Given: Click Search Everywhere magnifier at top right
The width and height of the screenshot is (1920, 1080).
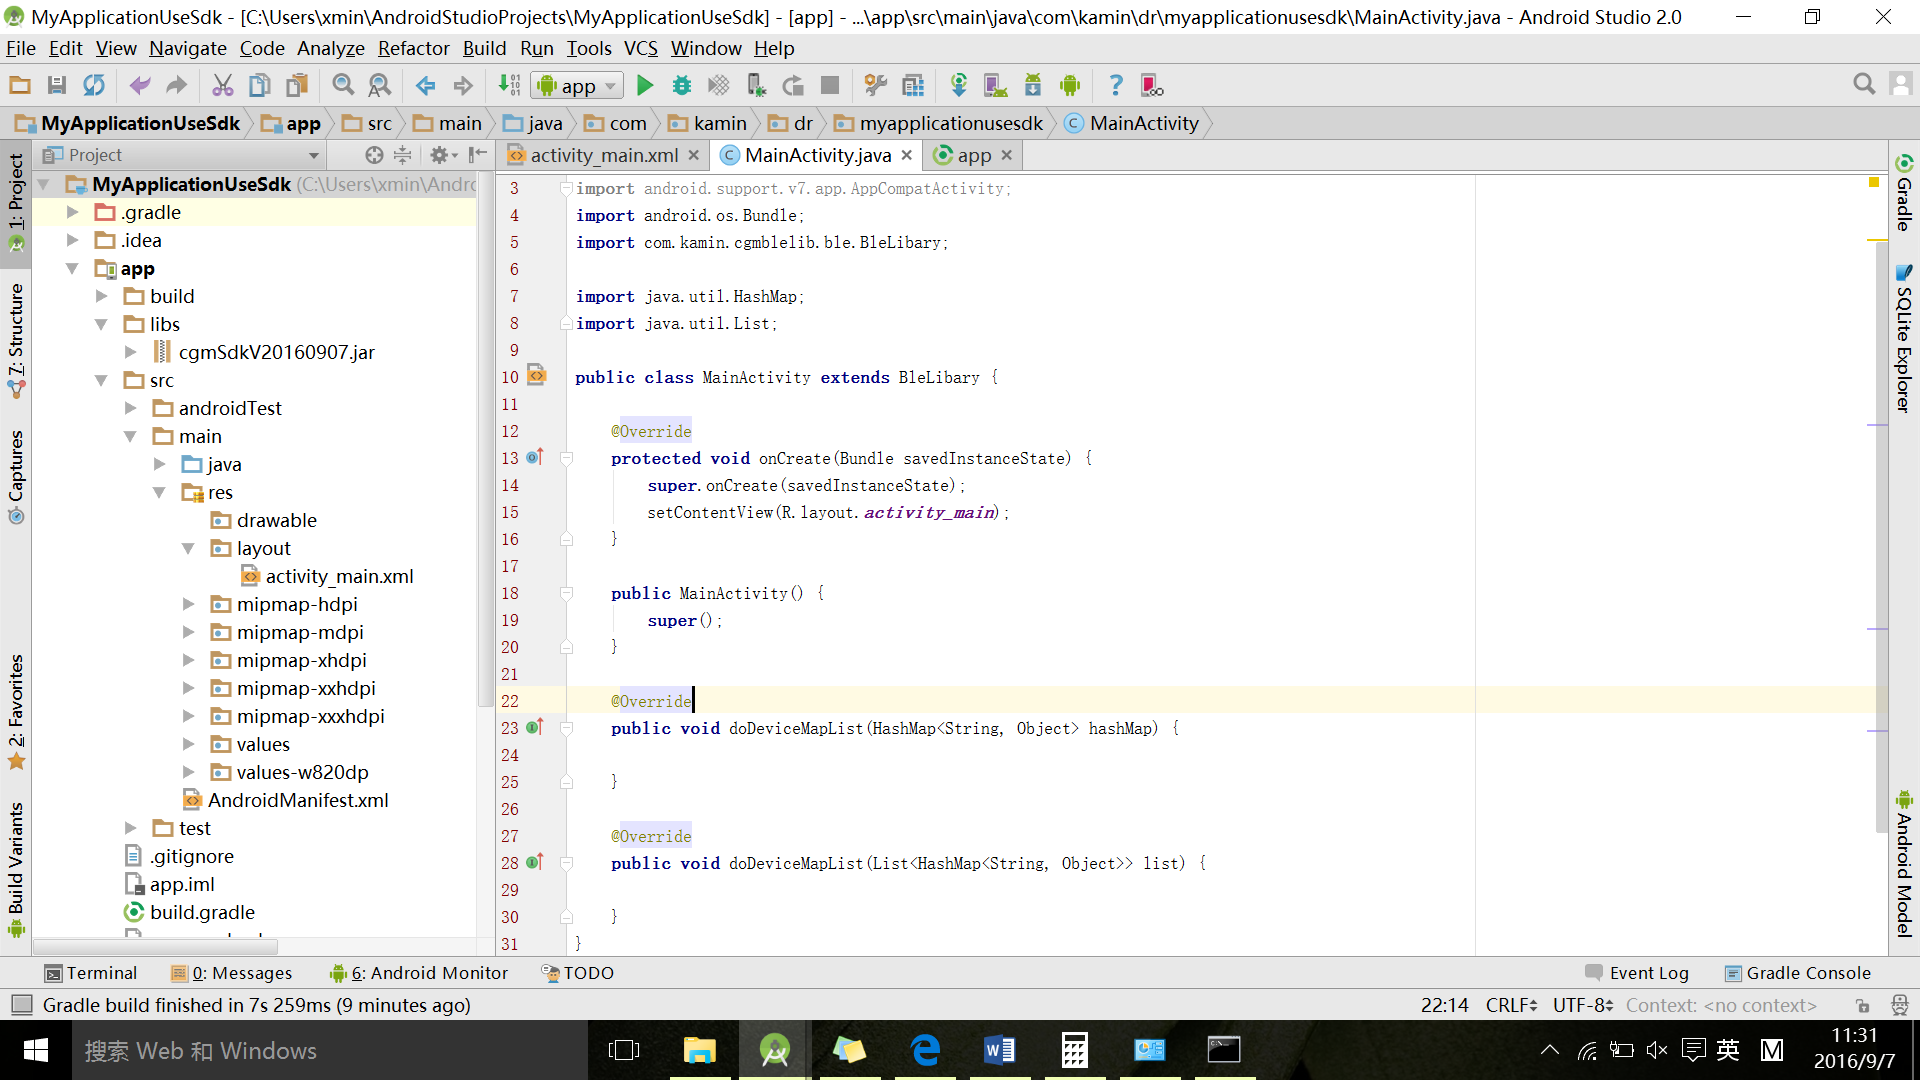Looking at the screenshot, I should pos(1864,85).
